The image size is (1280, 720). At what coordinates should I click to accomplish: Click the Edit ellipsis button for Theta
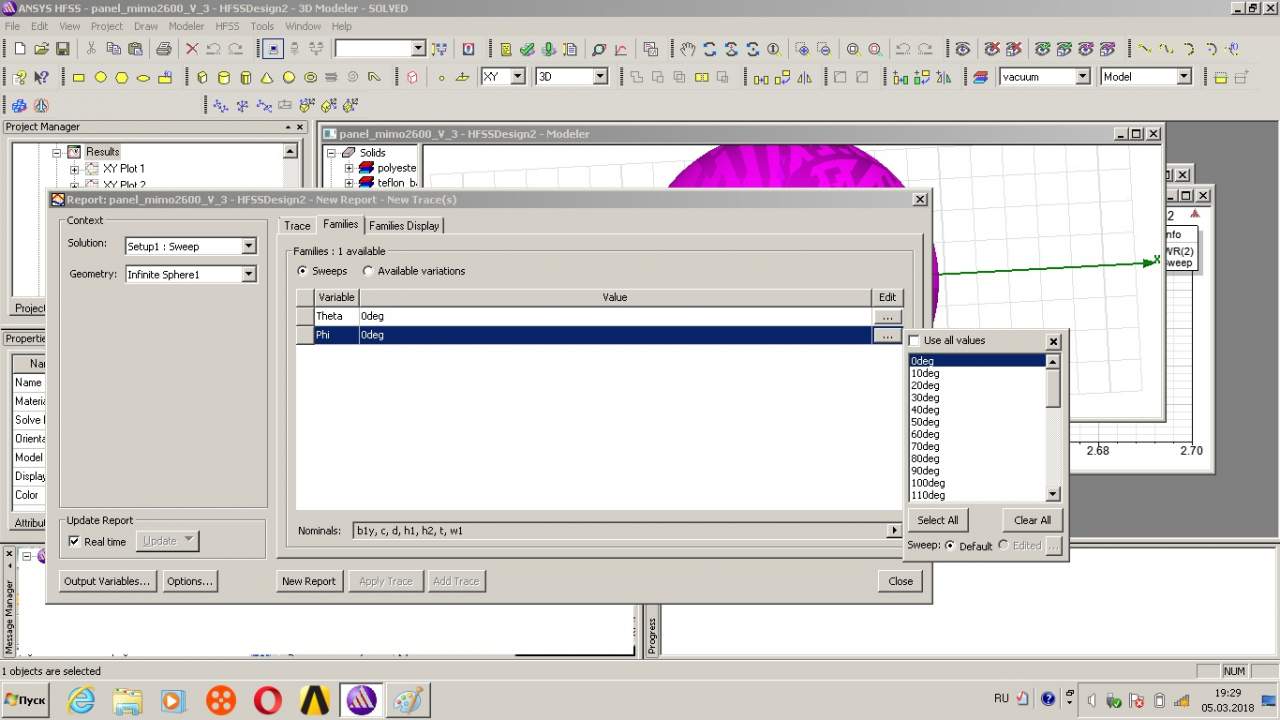click(x=887, y=316)
